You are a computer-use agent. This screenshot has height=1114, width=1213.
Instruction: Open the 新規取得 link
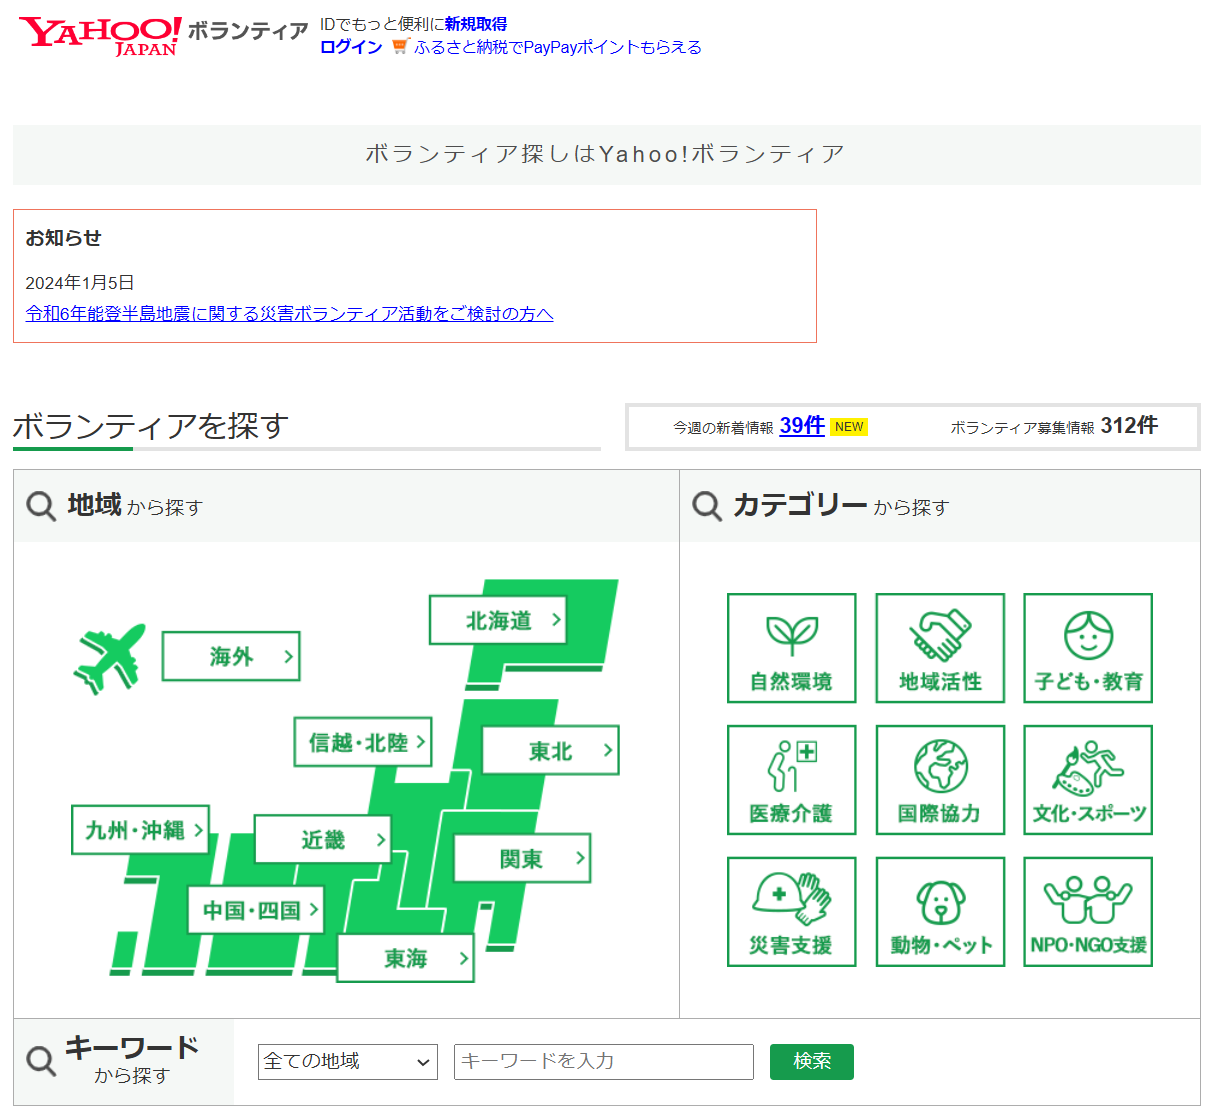point(476,24)
